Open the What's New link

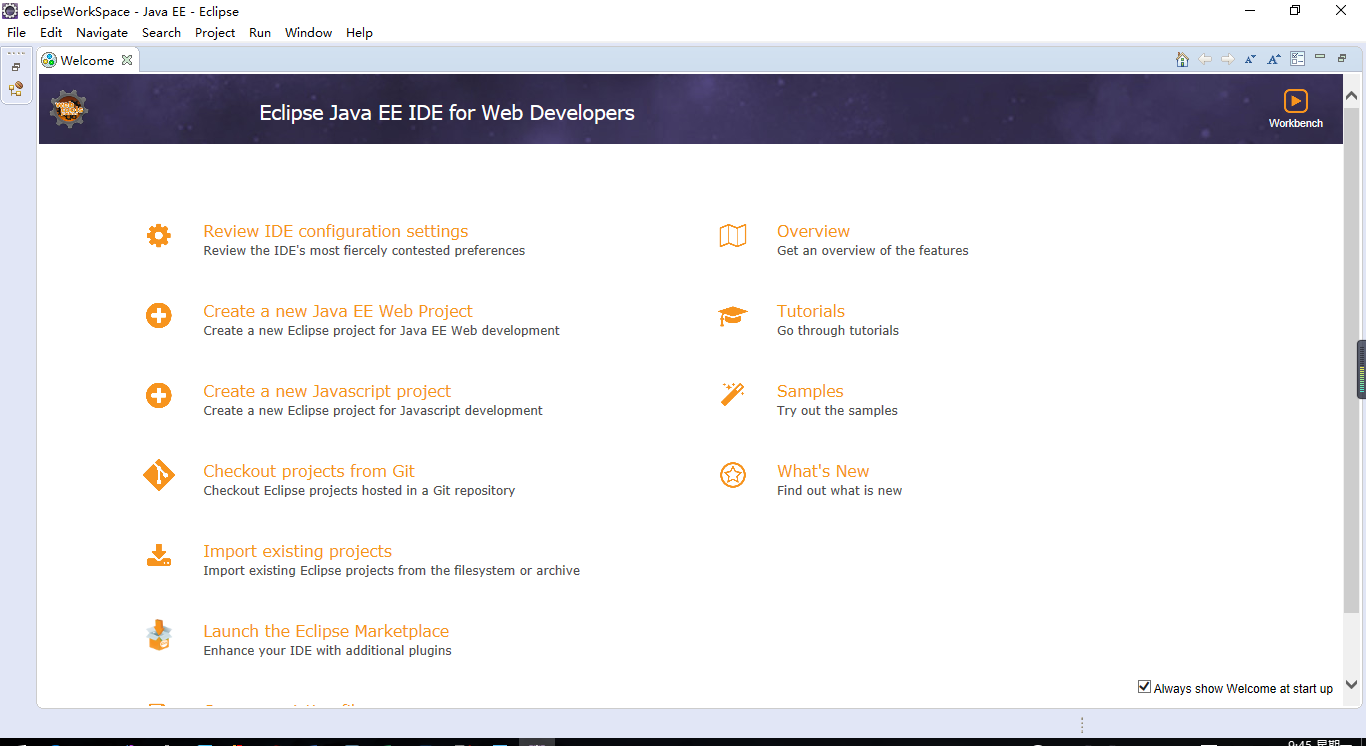point(823,471)
